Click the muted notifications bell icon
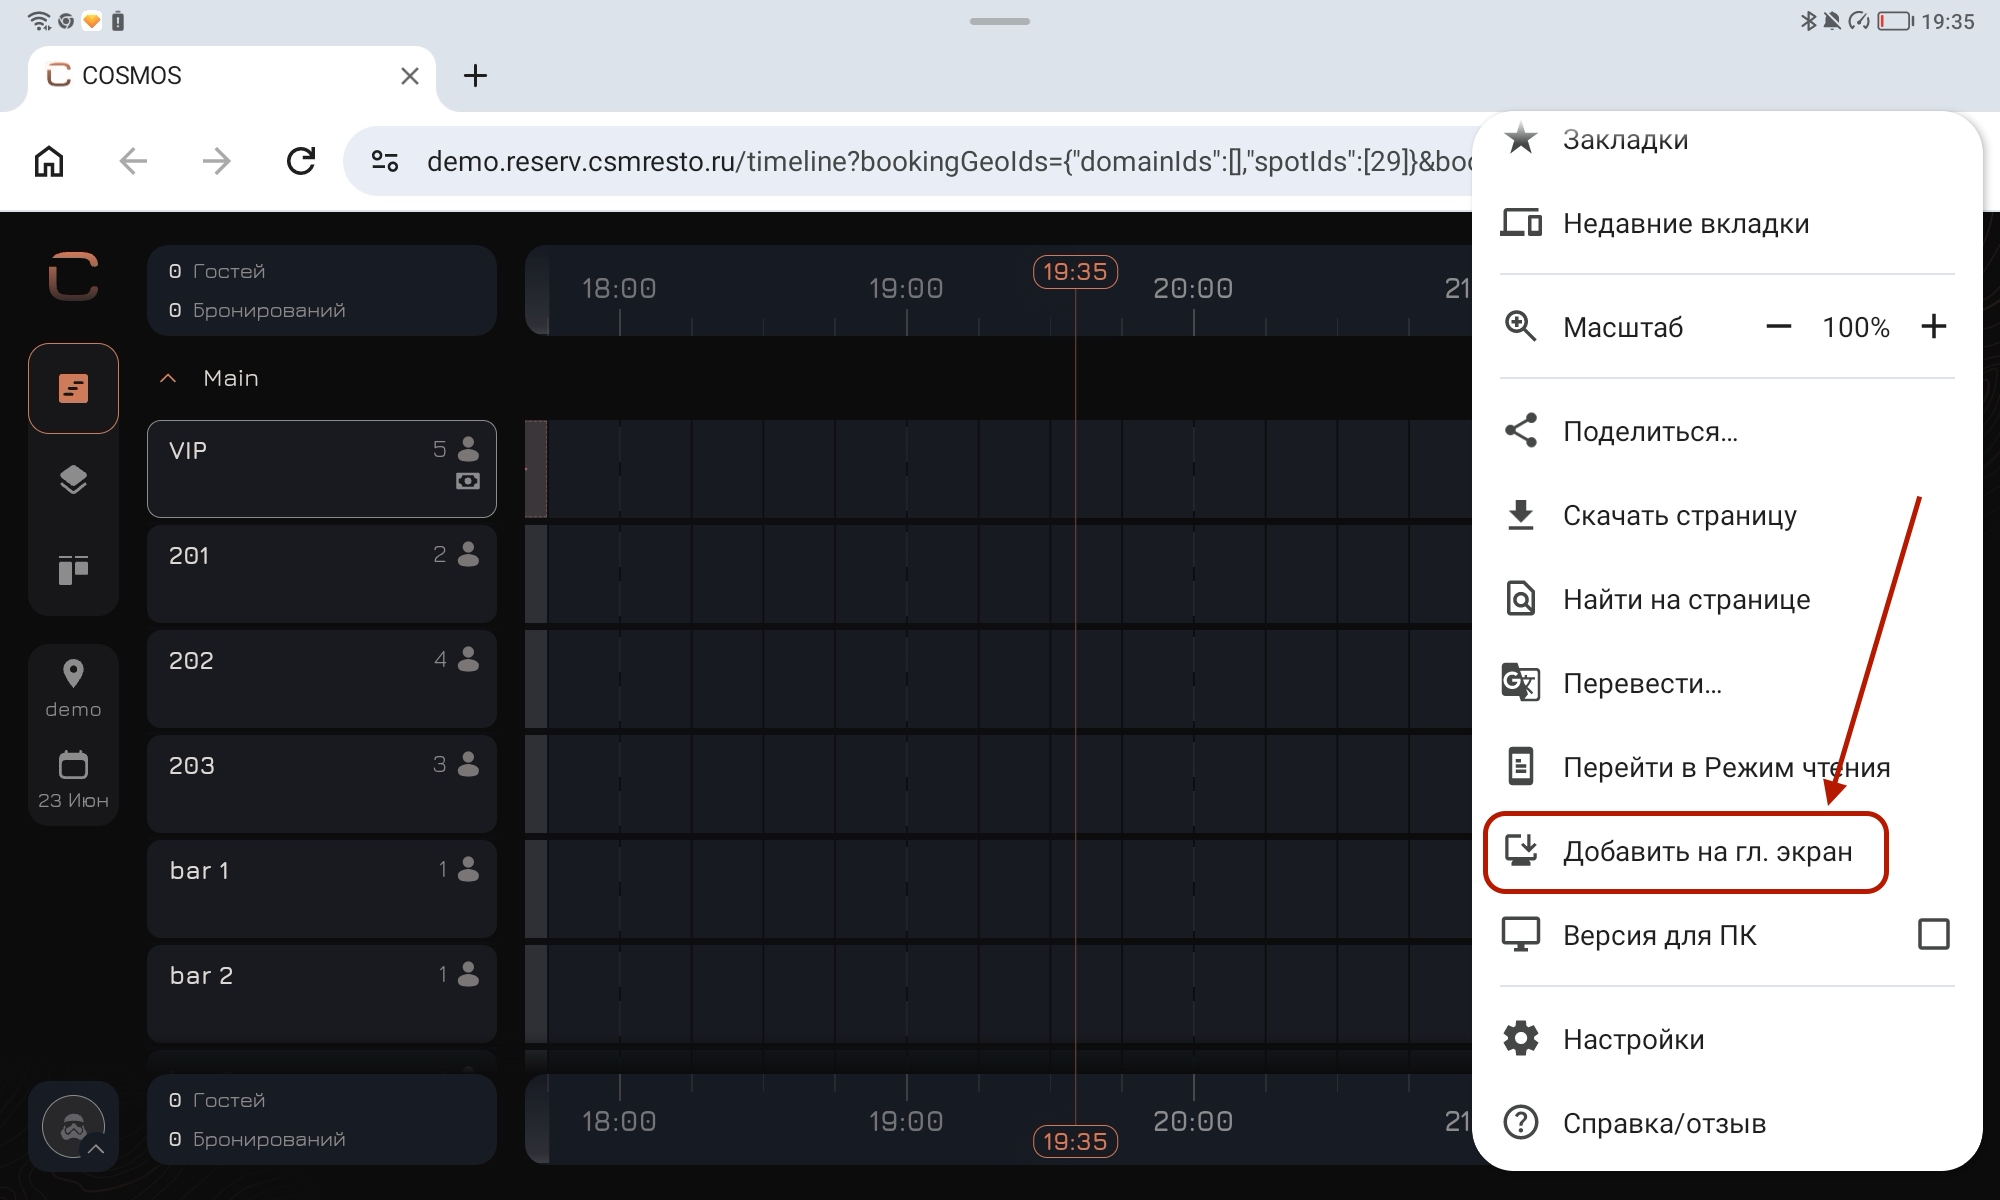Image resolution: width=2000 pixels, height=1200 pixels. click(x=1832, y=21)
